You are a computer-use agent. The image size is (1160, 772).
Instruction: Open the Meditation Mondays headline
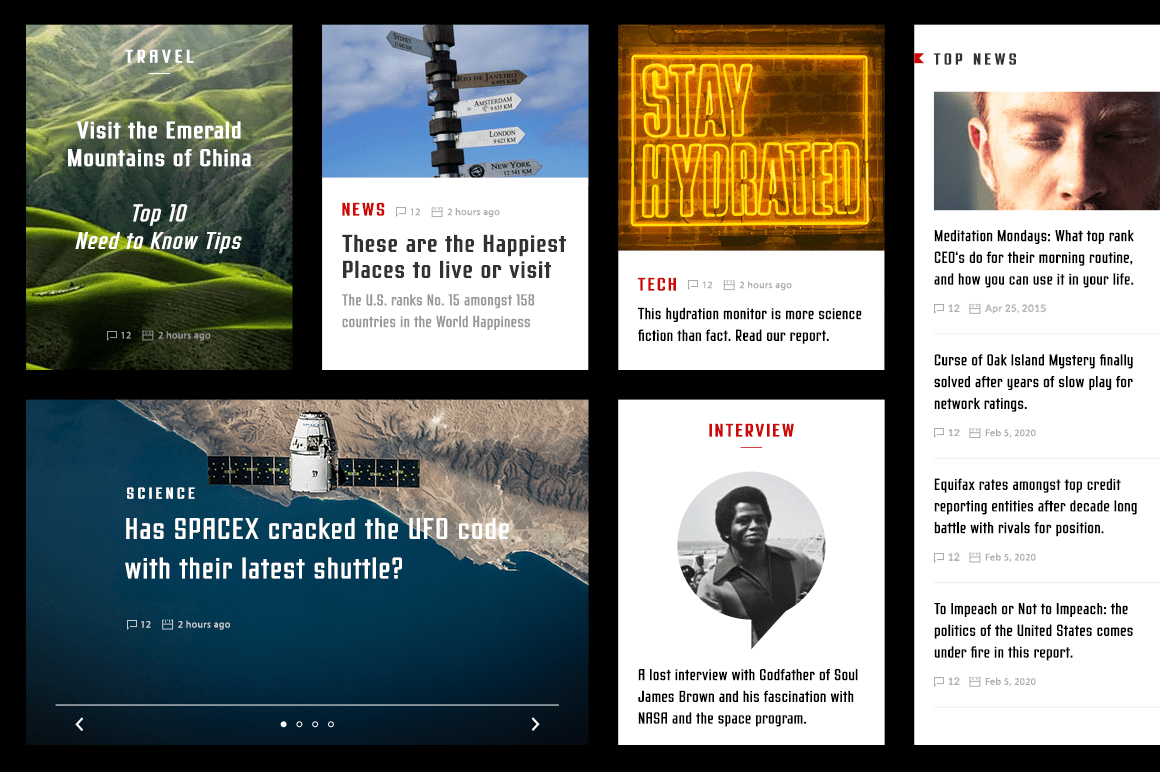coord(1033,257)
